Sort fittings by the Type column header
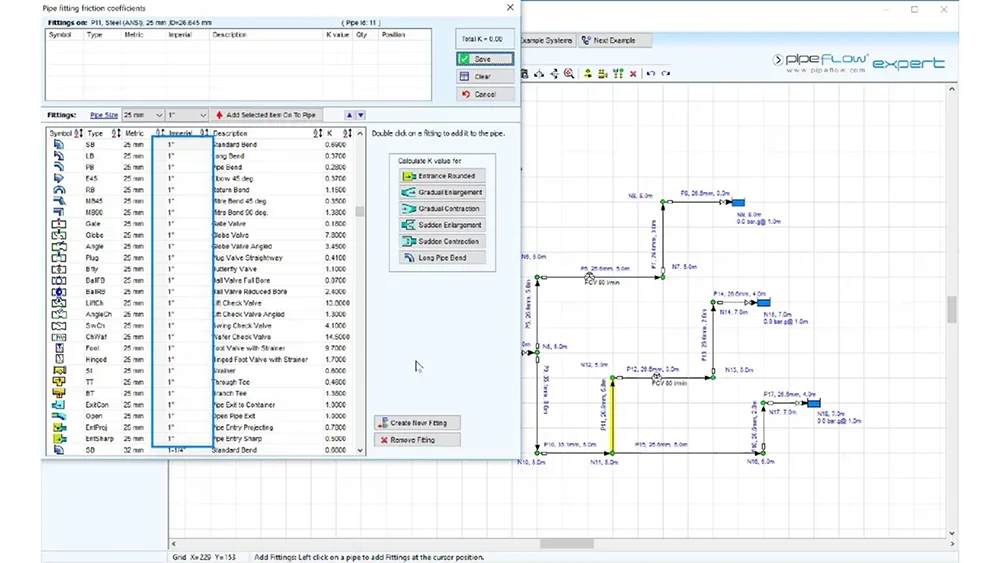The height and width of the screenshot is (563, 1000). [95, 133]
